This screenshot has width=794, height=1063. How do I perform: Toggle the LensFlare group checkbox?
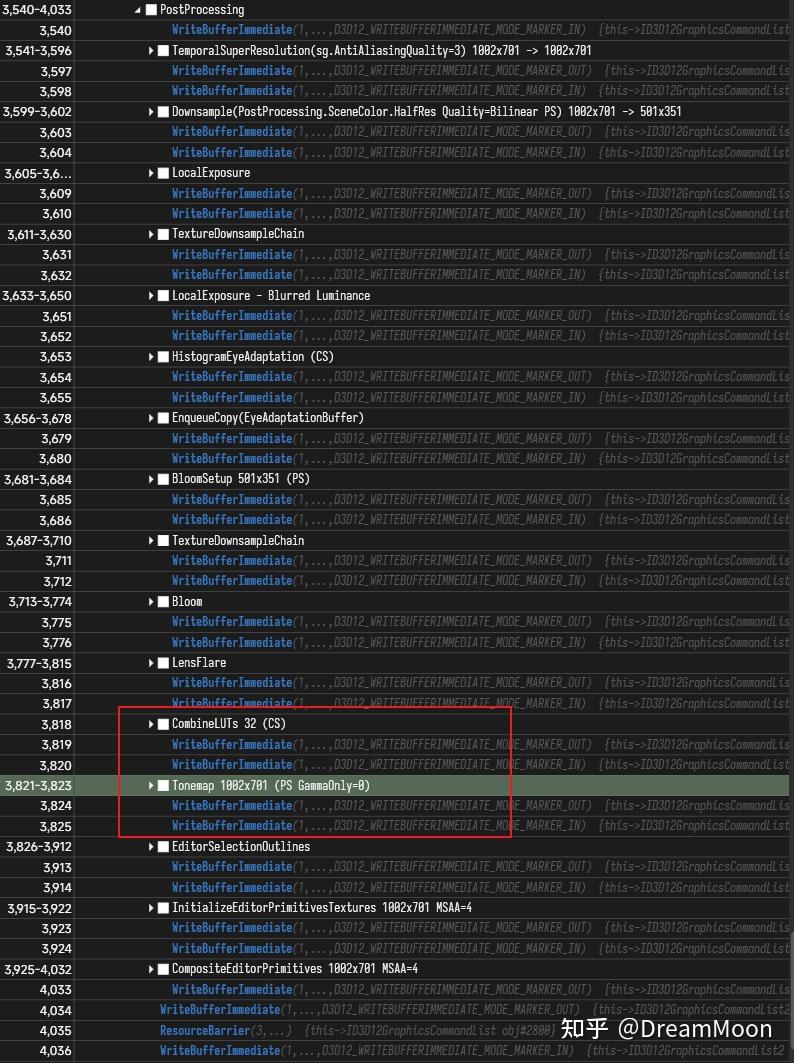click(163, 663)
